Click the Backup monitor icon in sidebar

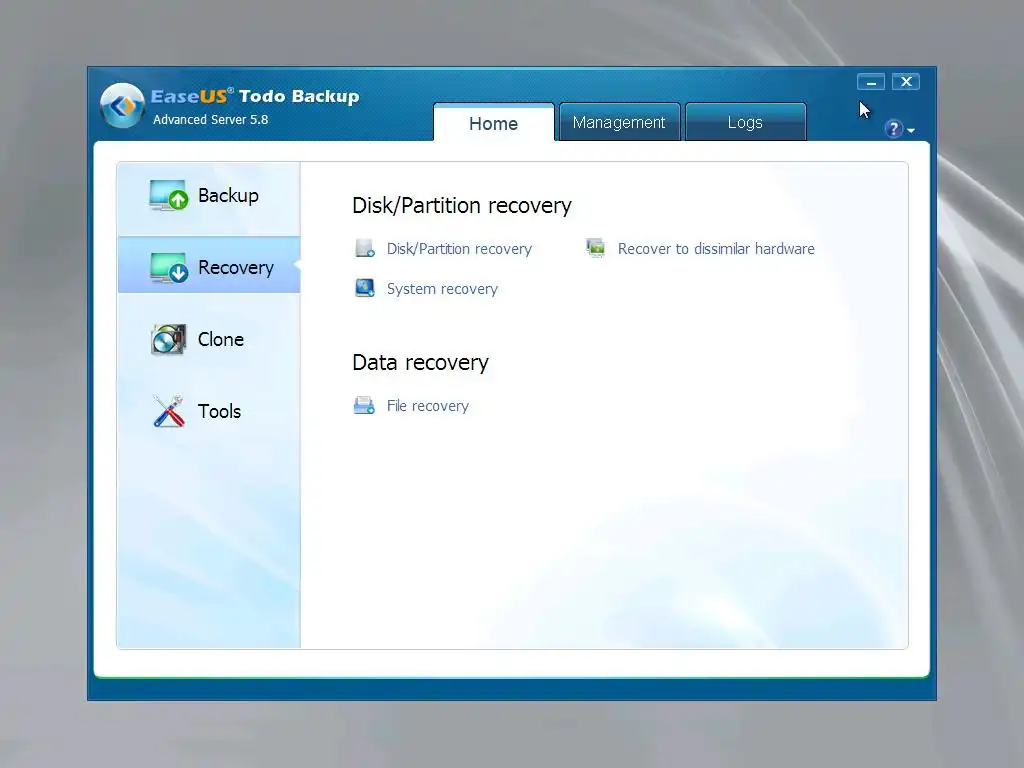(168, 195)
